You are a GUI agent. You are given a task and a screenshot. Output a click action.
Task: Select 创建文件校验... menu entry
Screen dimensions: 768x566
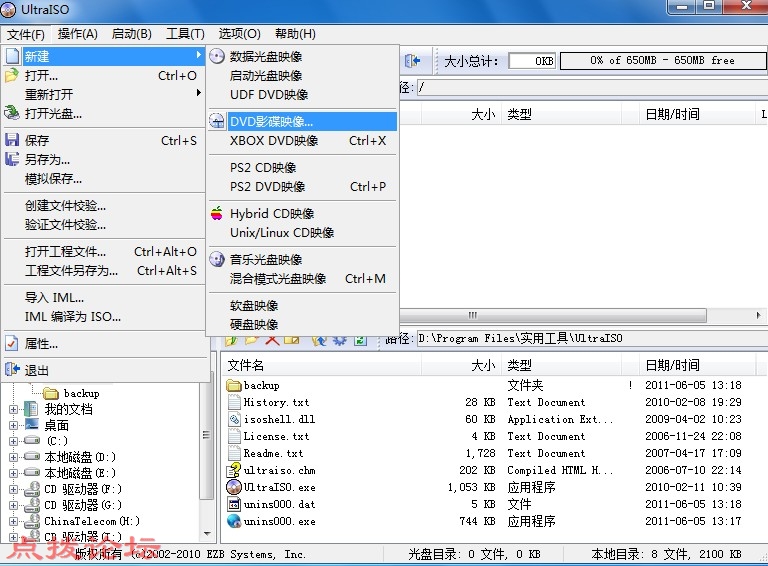[x=104, y=206]
